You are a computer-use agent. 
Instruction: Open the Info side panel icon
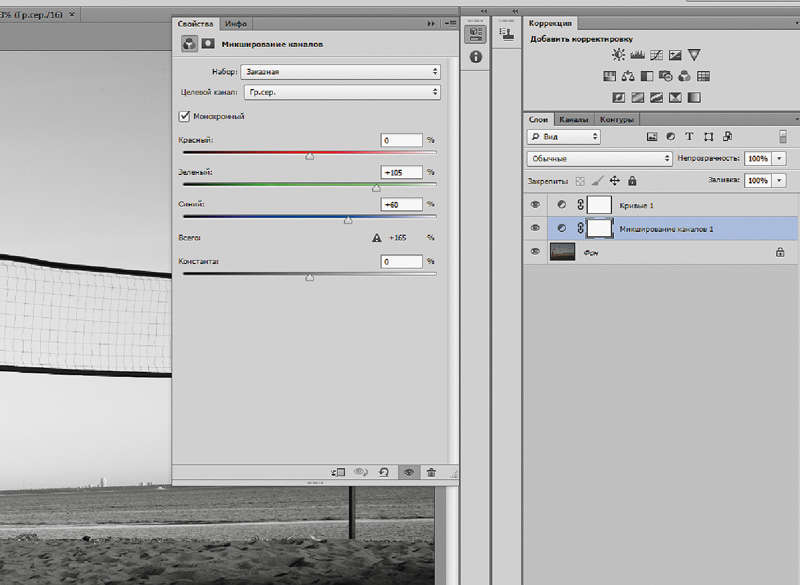pos(475,57)
